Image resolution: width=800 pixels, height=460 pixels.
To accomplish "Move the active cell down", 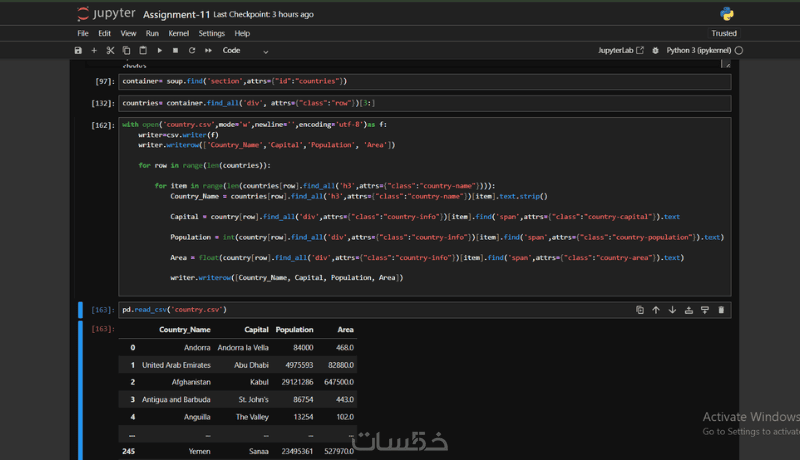I will 672,310.
